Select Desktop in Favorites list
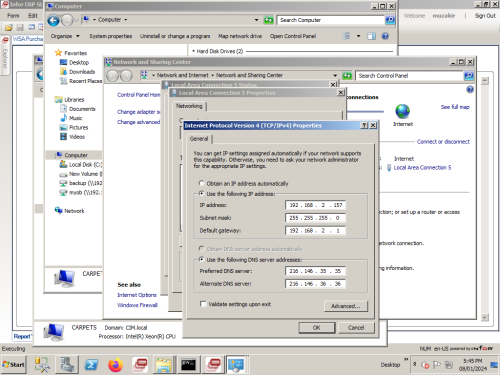The width and height of the screenshot is (500, 375). (79, 62)
